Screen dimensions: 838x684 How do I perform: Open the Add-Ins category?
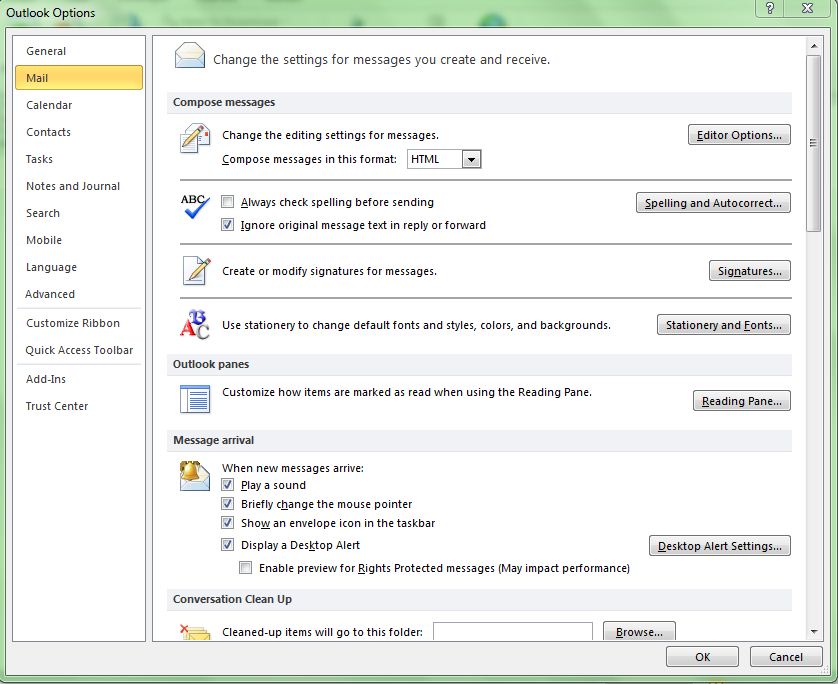click(x=79, y=379)
